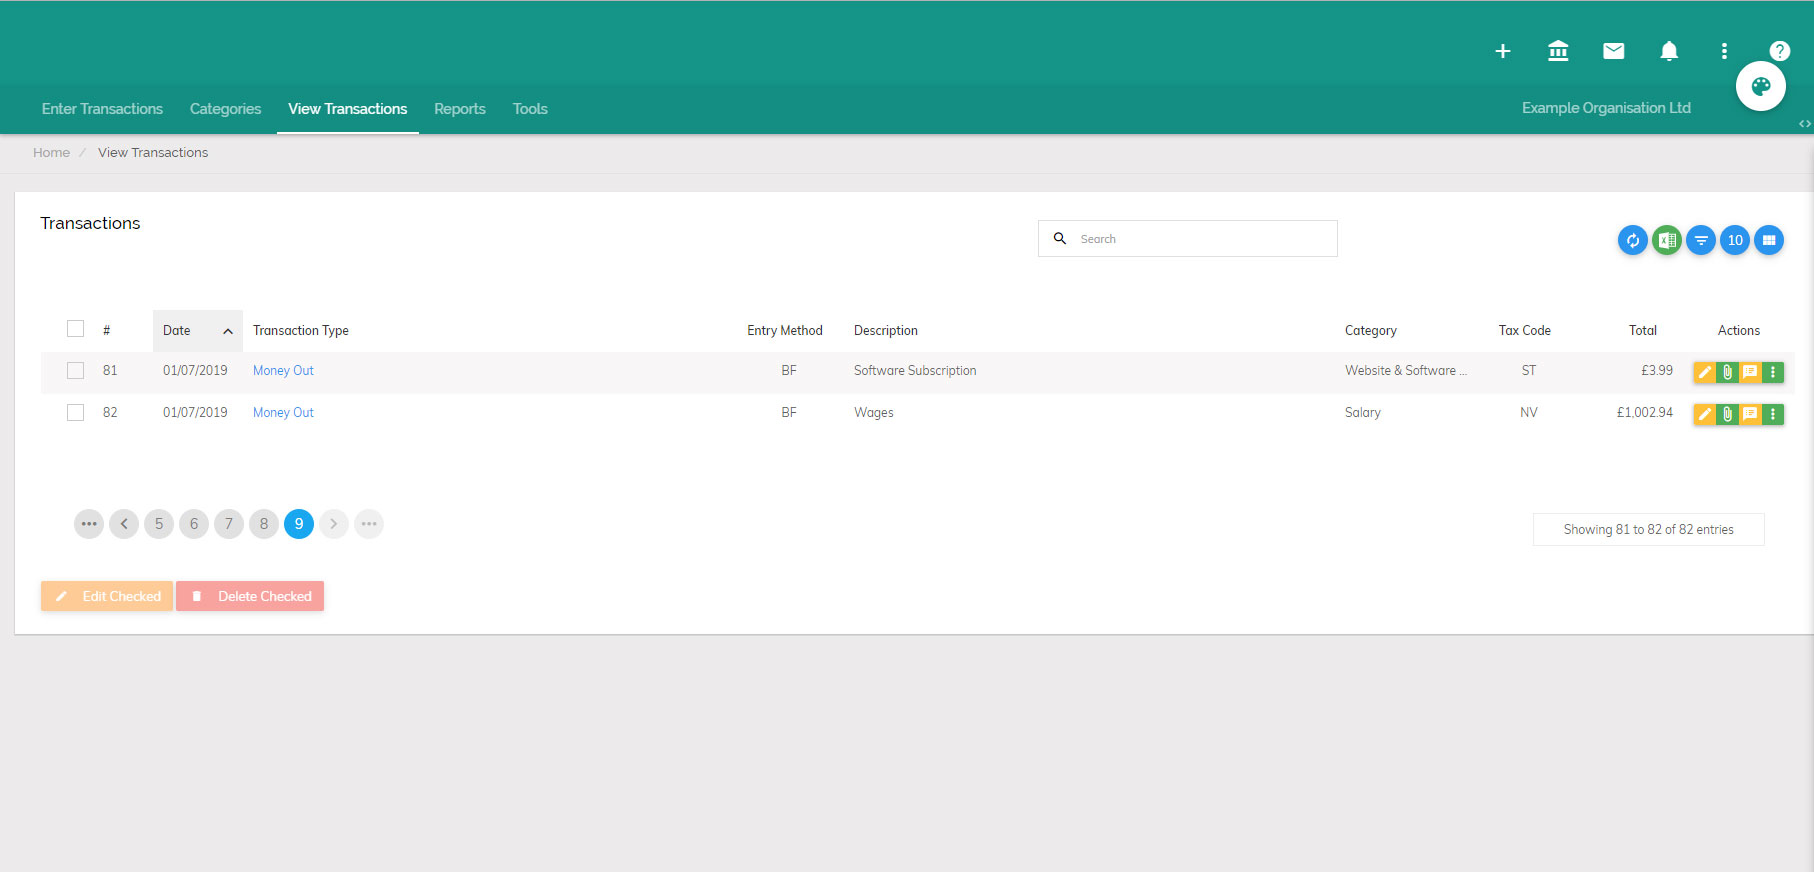Open the page size 10 selector
The height and width of the screenshot is (872, 1814).
click(1735, 240)
